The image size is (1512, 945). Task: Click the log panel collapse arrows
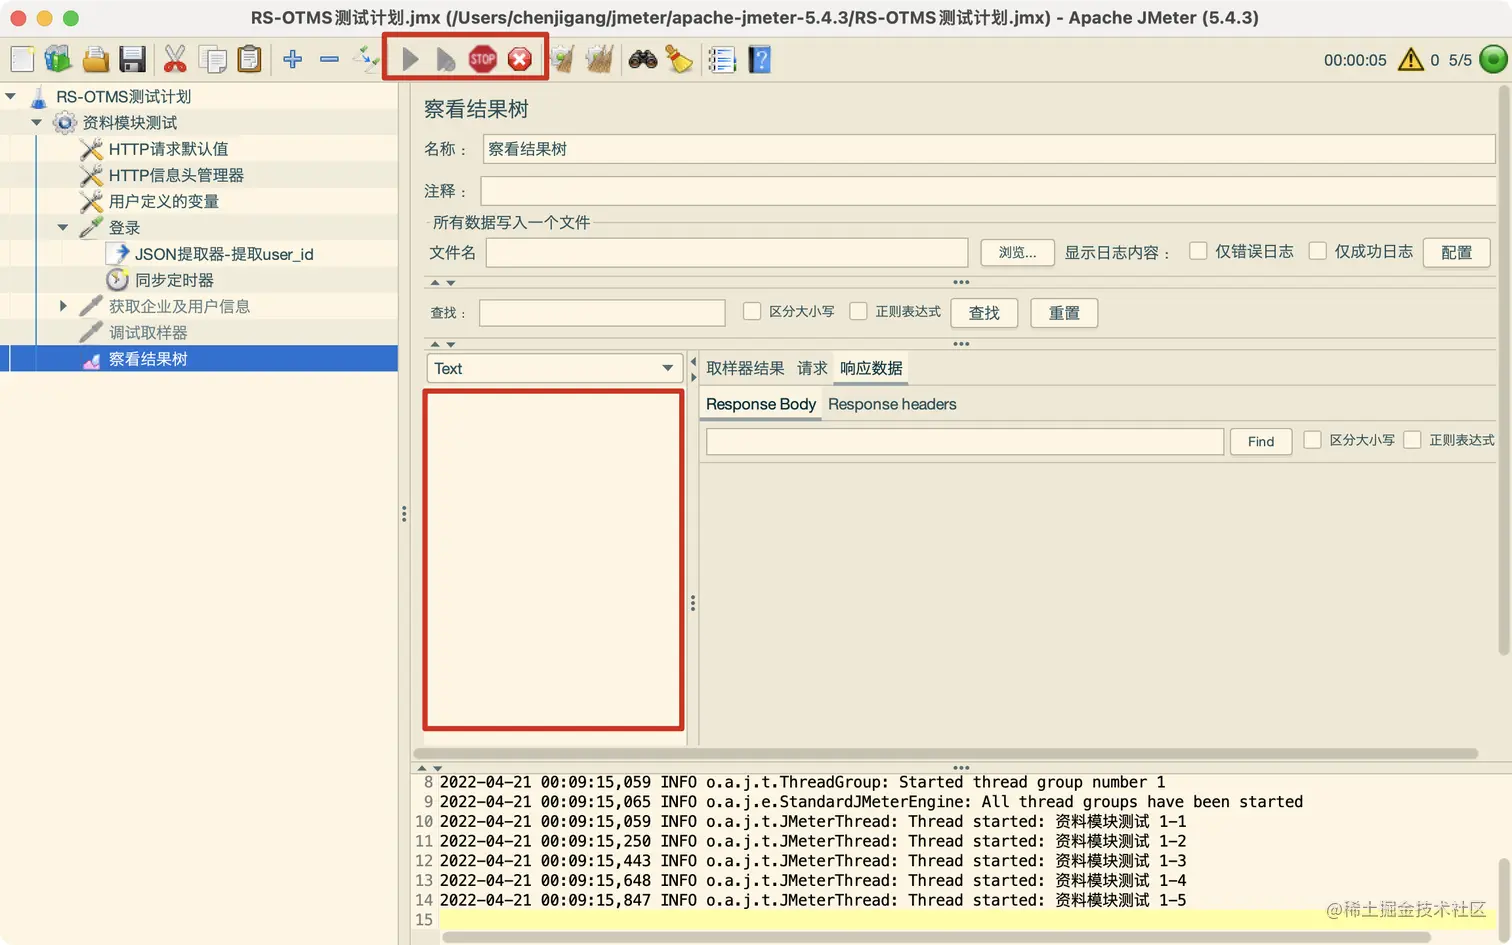pyautogui.click(x=429, y=768)
